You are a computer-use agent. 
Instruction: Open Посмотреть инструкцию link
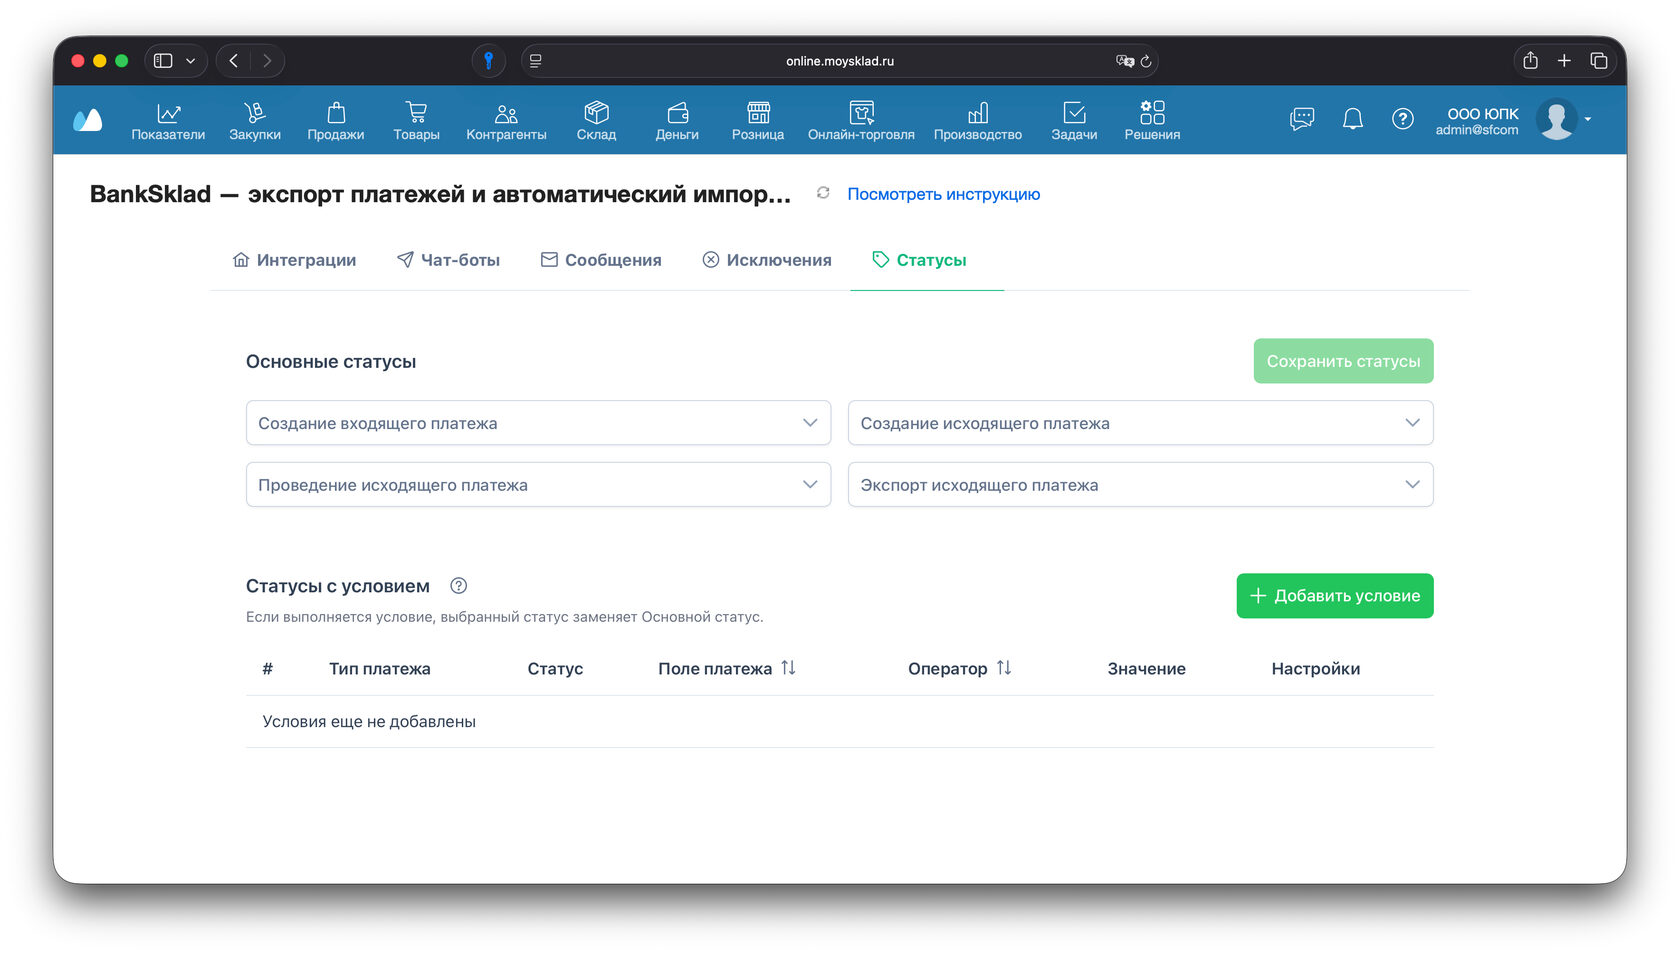click(x=944, y=194)
